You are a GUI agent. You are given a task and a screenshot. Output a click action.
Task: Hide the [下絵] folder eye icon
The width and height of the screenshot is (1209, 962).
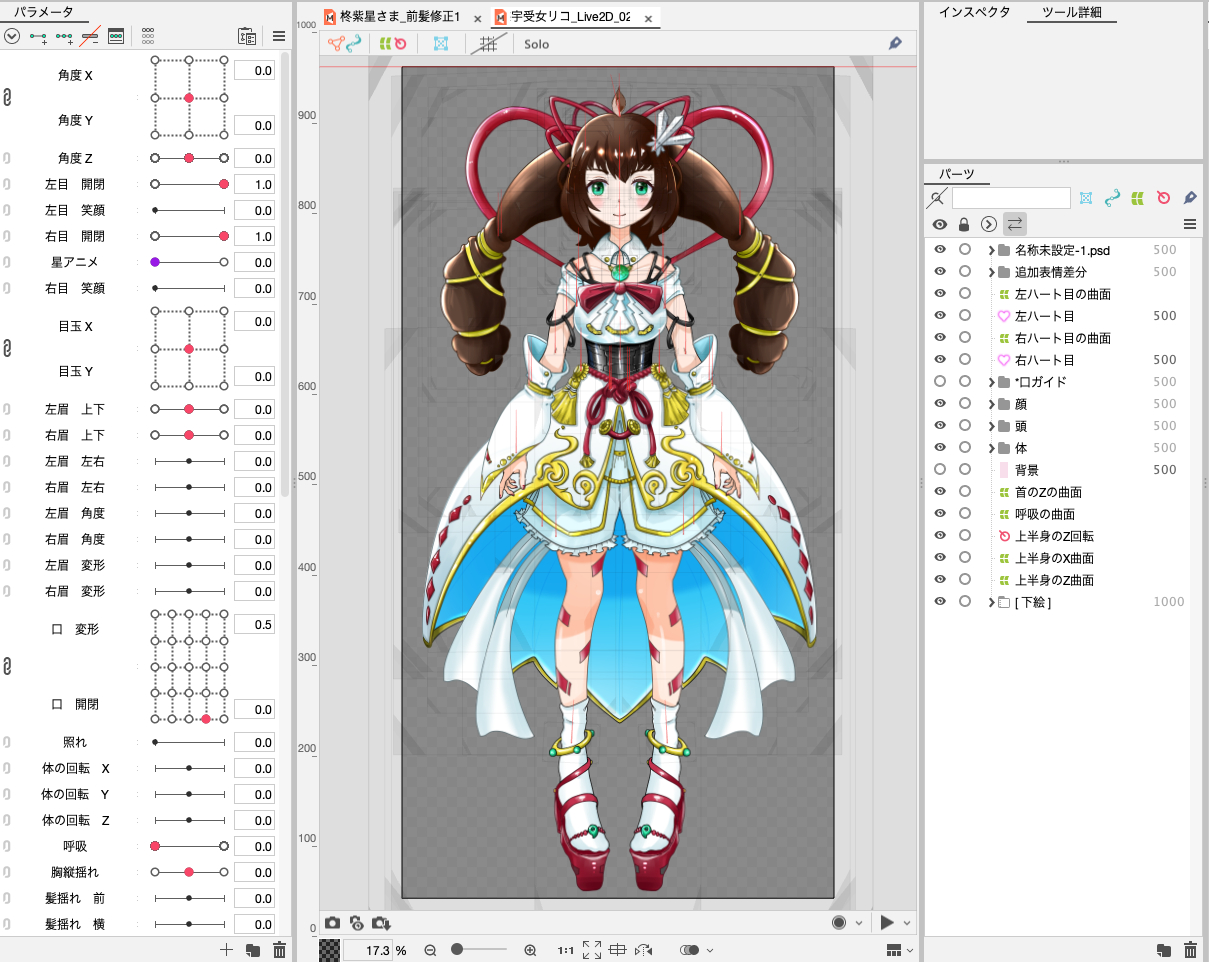coord(940,602)
